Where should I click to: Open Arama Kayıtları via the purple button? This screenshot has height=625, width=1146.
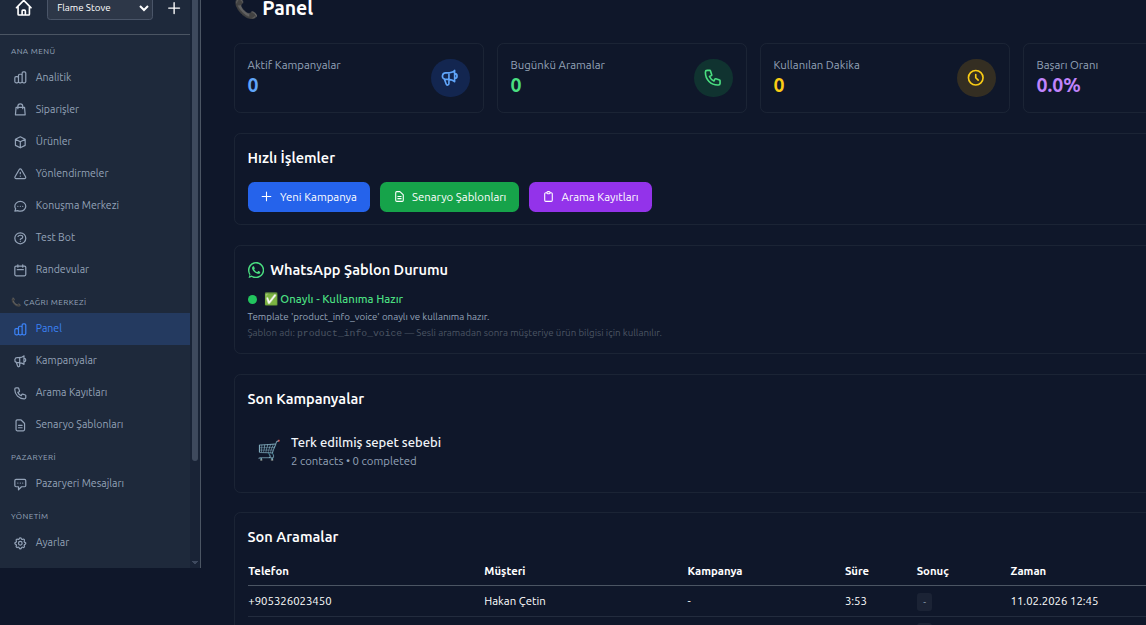point(590,197)
